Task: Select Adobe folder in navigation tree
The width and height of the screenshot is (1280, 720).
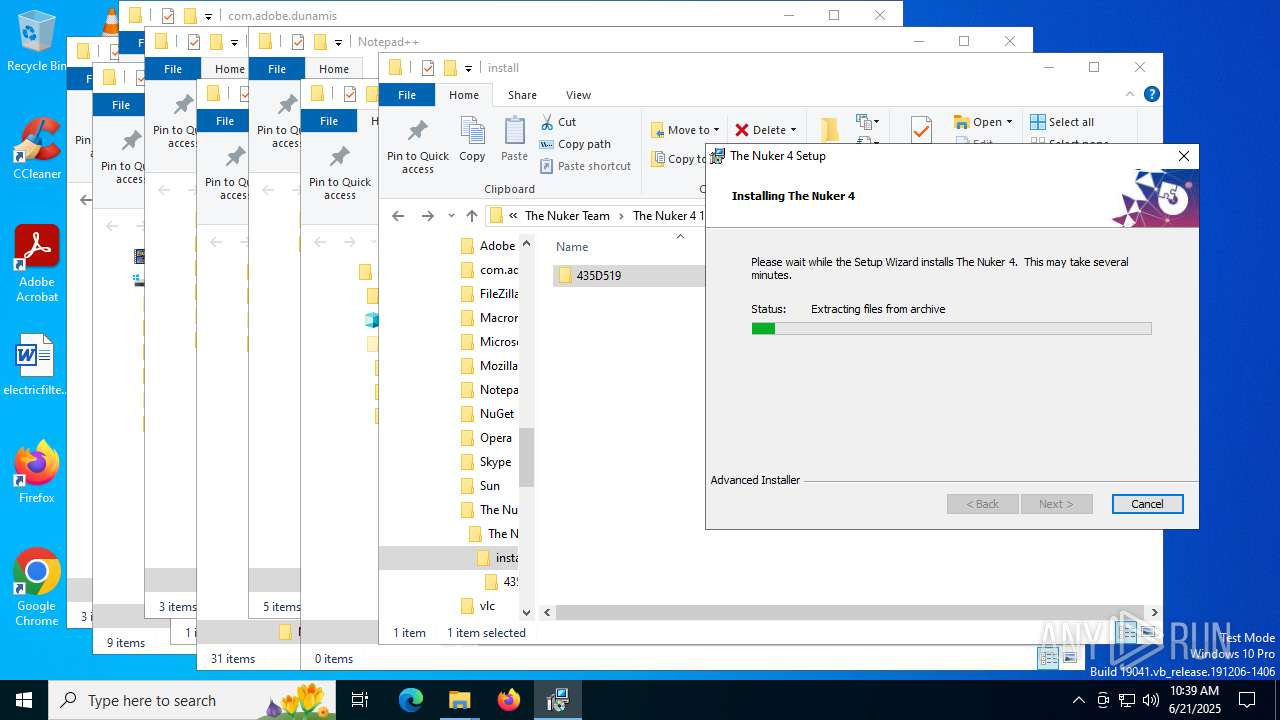Action: tap(487, 246)
